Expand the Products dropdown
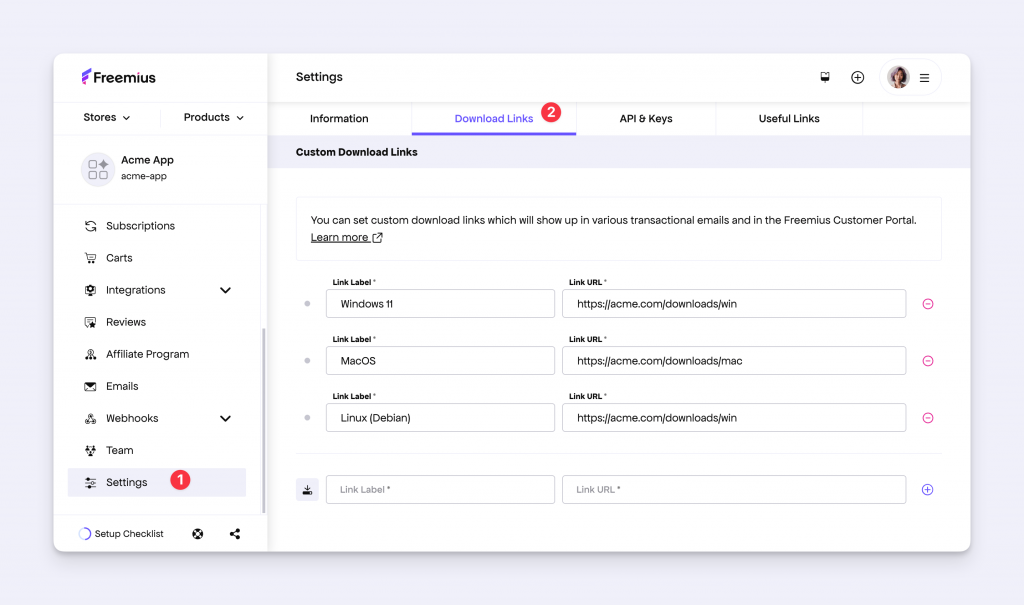The width and height of the screenshot is (1024, 605). (x=212, y=117)
